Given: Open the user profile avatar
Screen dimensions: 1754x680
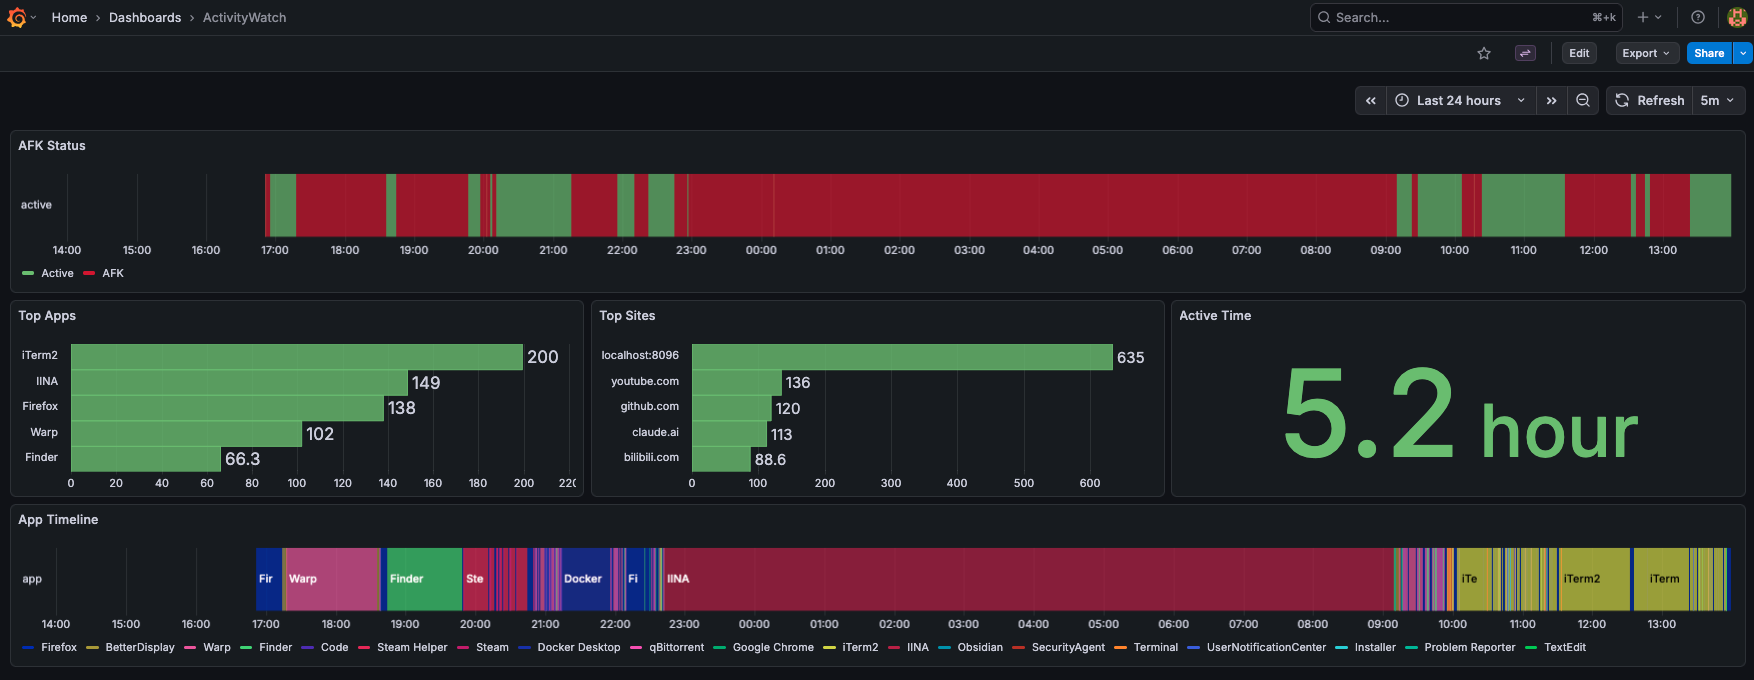Looking at the screenshot, I should 1737,17.
